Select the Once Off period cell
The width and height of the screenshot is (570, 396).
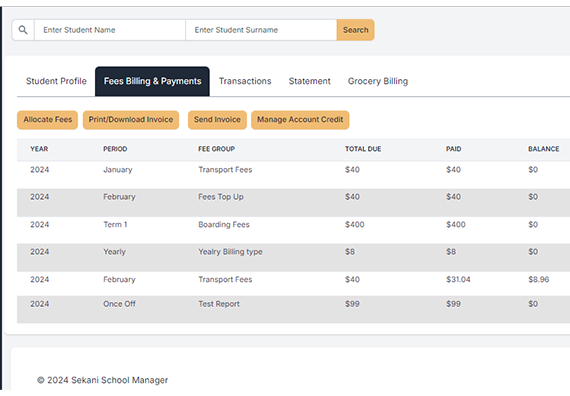pyautogui.click(x=119, y=304)
